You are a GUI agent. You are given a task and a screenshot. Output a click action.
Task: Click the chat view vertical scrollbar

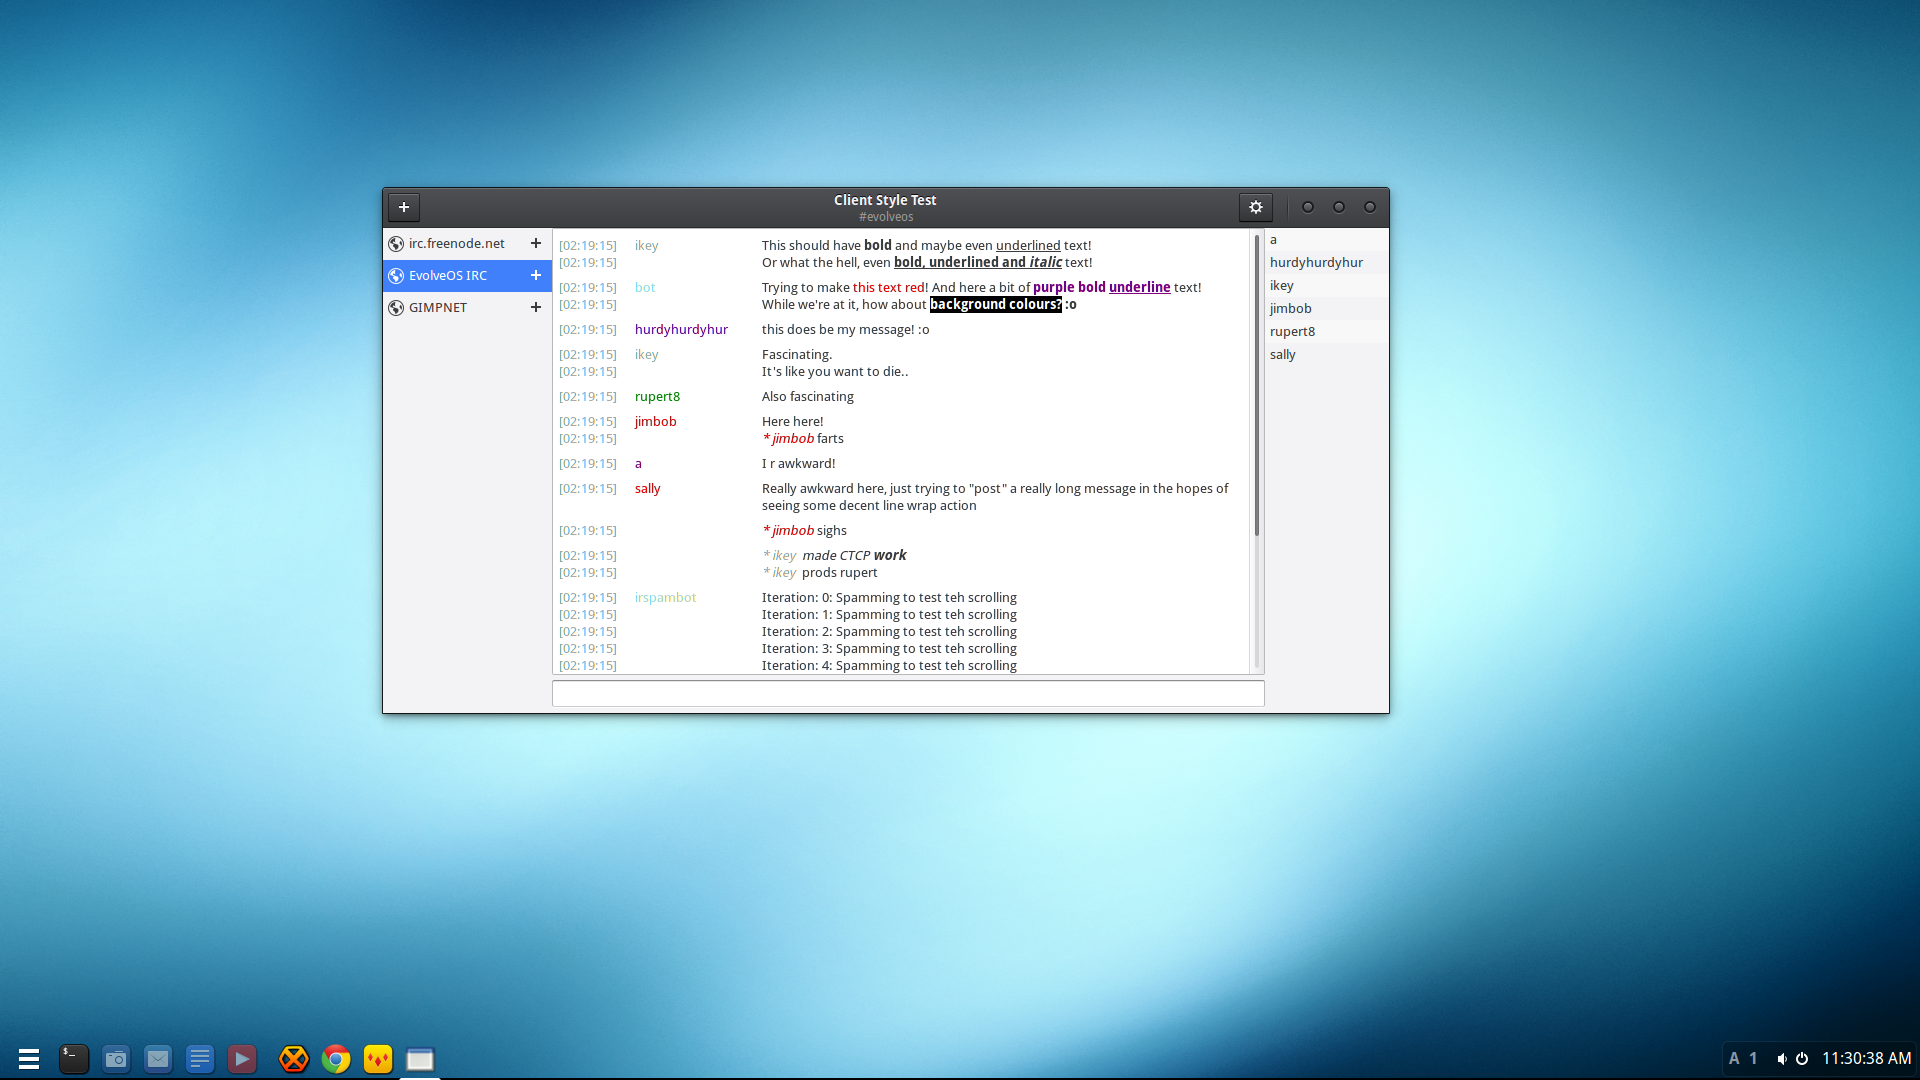[x=1257, y=385]
